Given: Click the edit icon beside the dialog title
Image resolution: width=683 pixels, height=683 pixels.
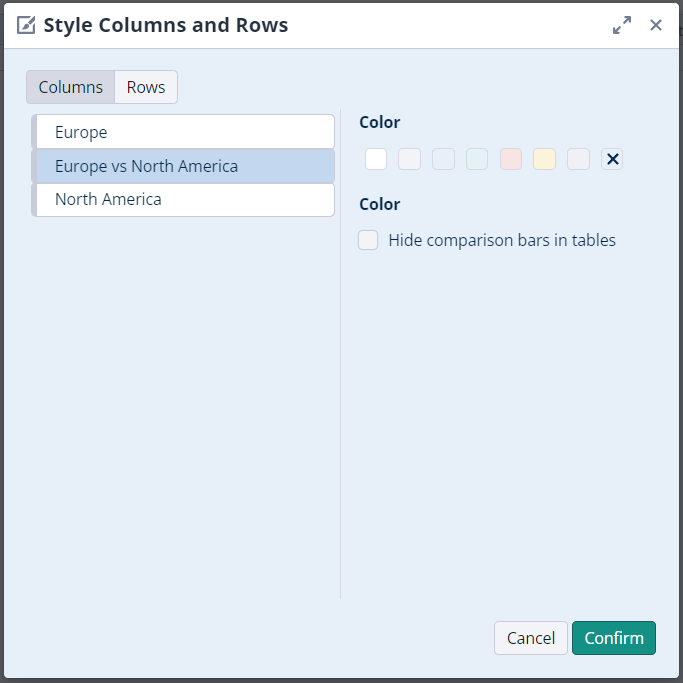Looking at the screenshot, I should [x=27, y=25].
